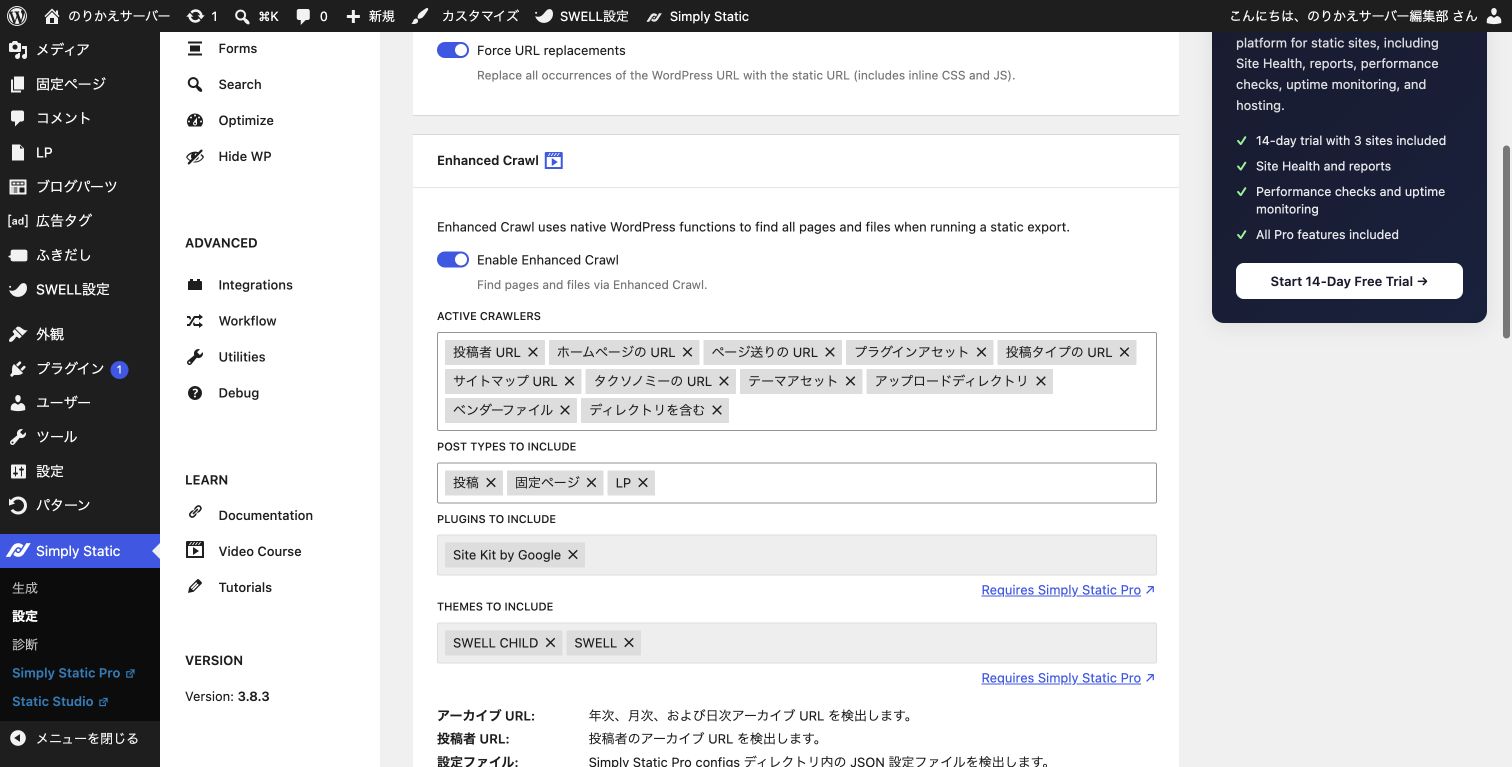
Task: Select 生成 submenu under Simply Static
Action: (x=25, y=588)
